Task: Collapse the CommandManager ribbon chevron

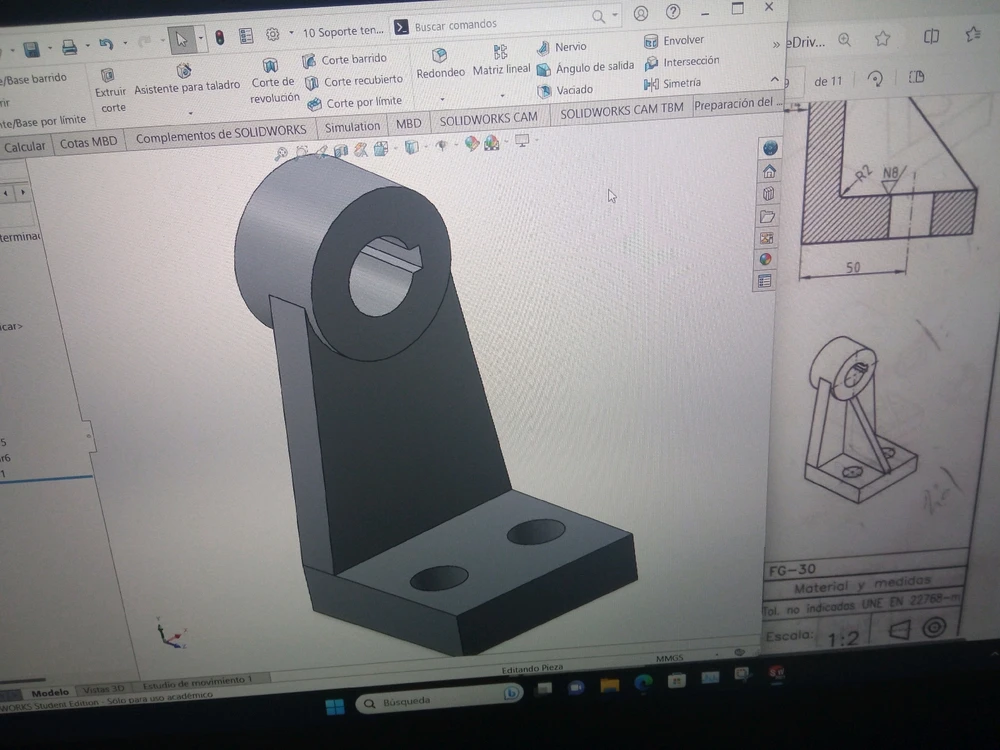Action: tap(774, 80)
